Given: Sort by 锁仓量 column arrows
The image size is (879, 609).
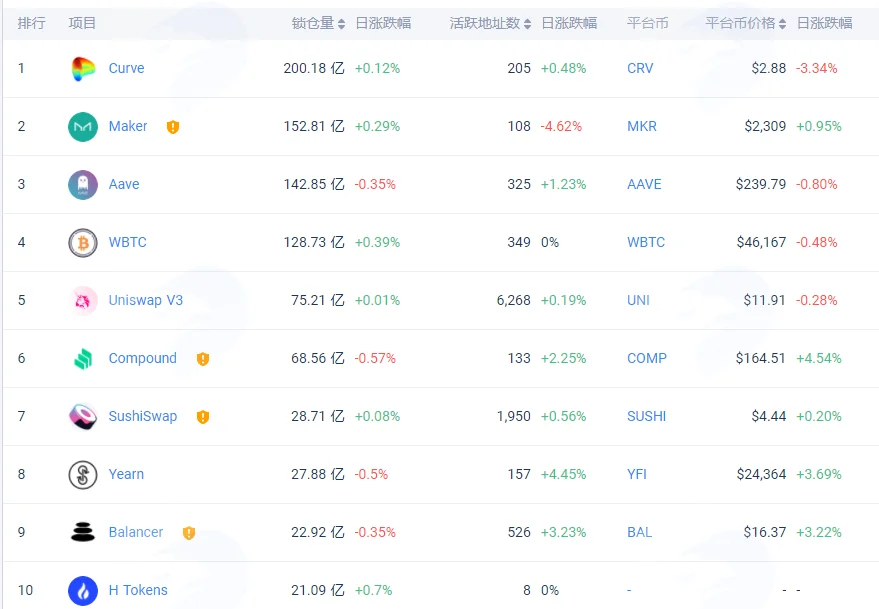Looking at the screenshot, I should (x=341, y=24).
